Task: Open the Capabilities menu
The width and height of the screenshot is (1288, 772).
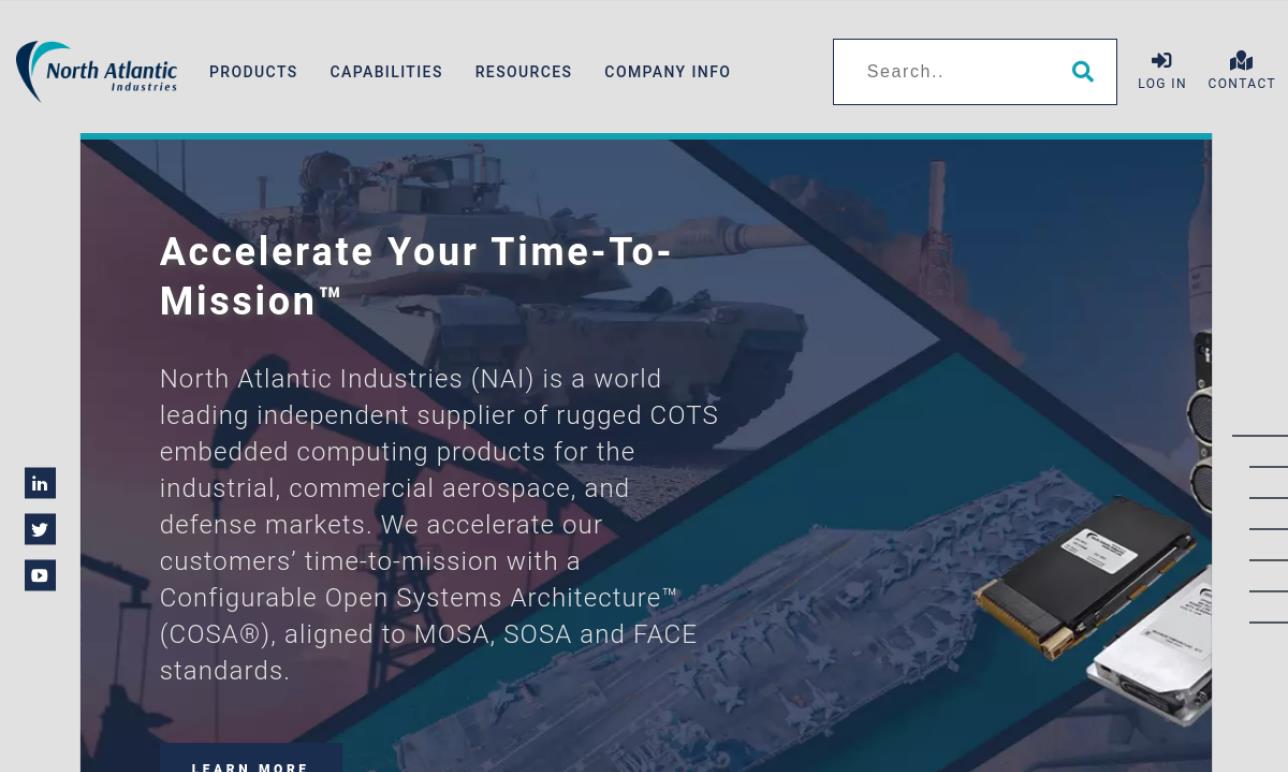Action: (386, 72)
